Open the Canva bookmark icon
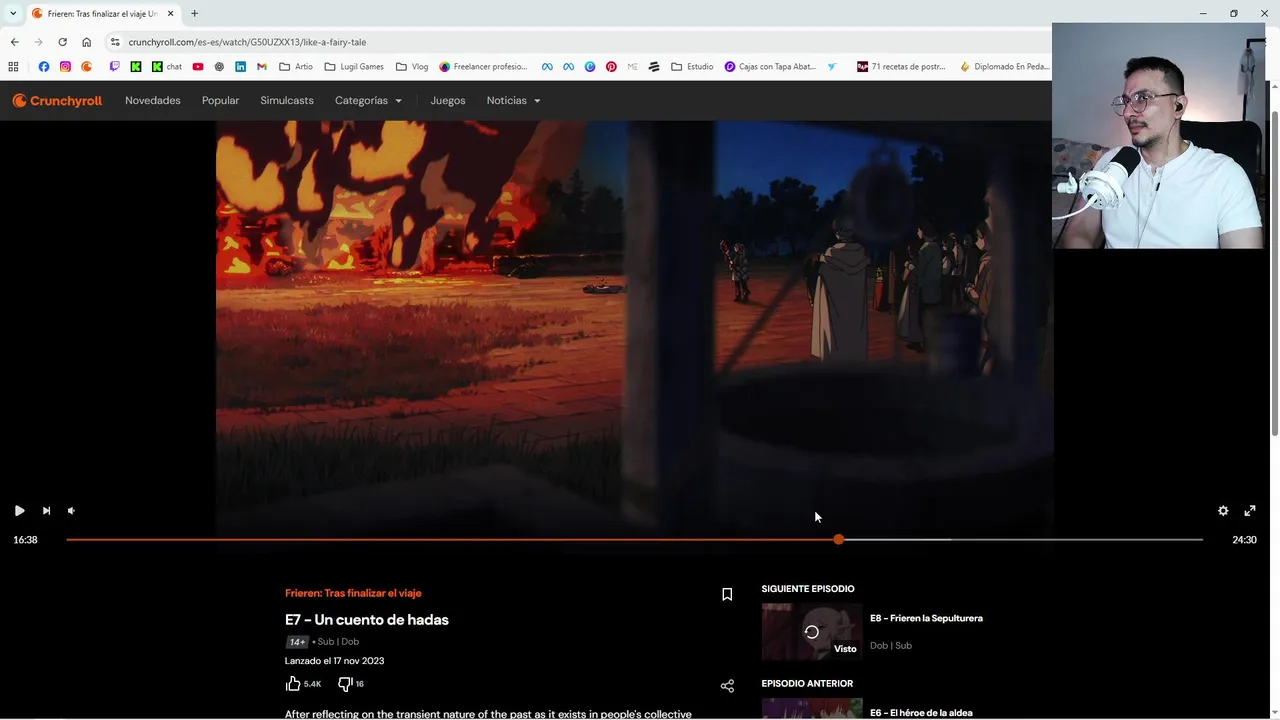This screenshot has width=1280, height=720. tap(590, 67)
